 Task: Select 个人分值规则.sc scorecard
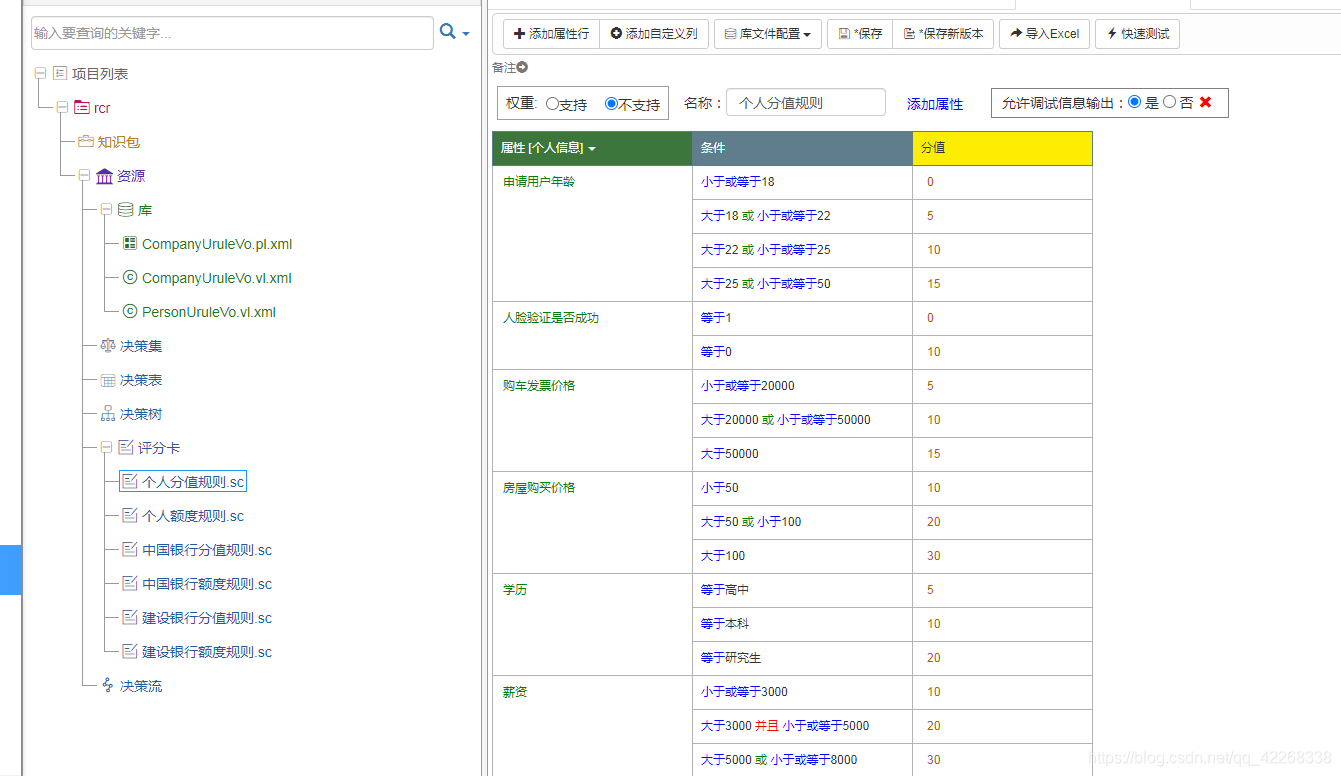193,482
